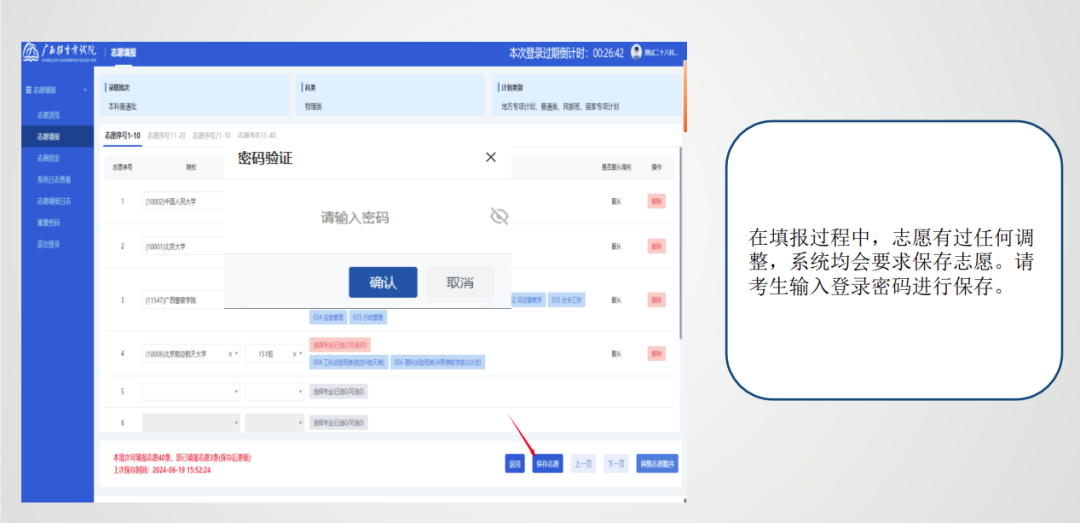The image size is (1080, 523).
Task: Click the 保存志愿 button
Action: [x=547, y=463]
